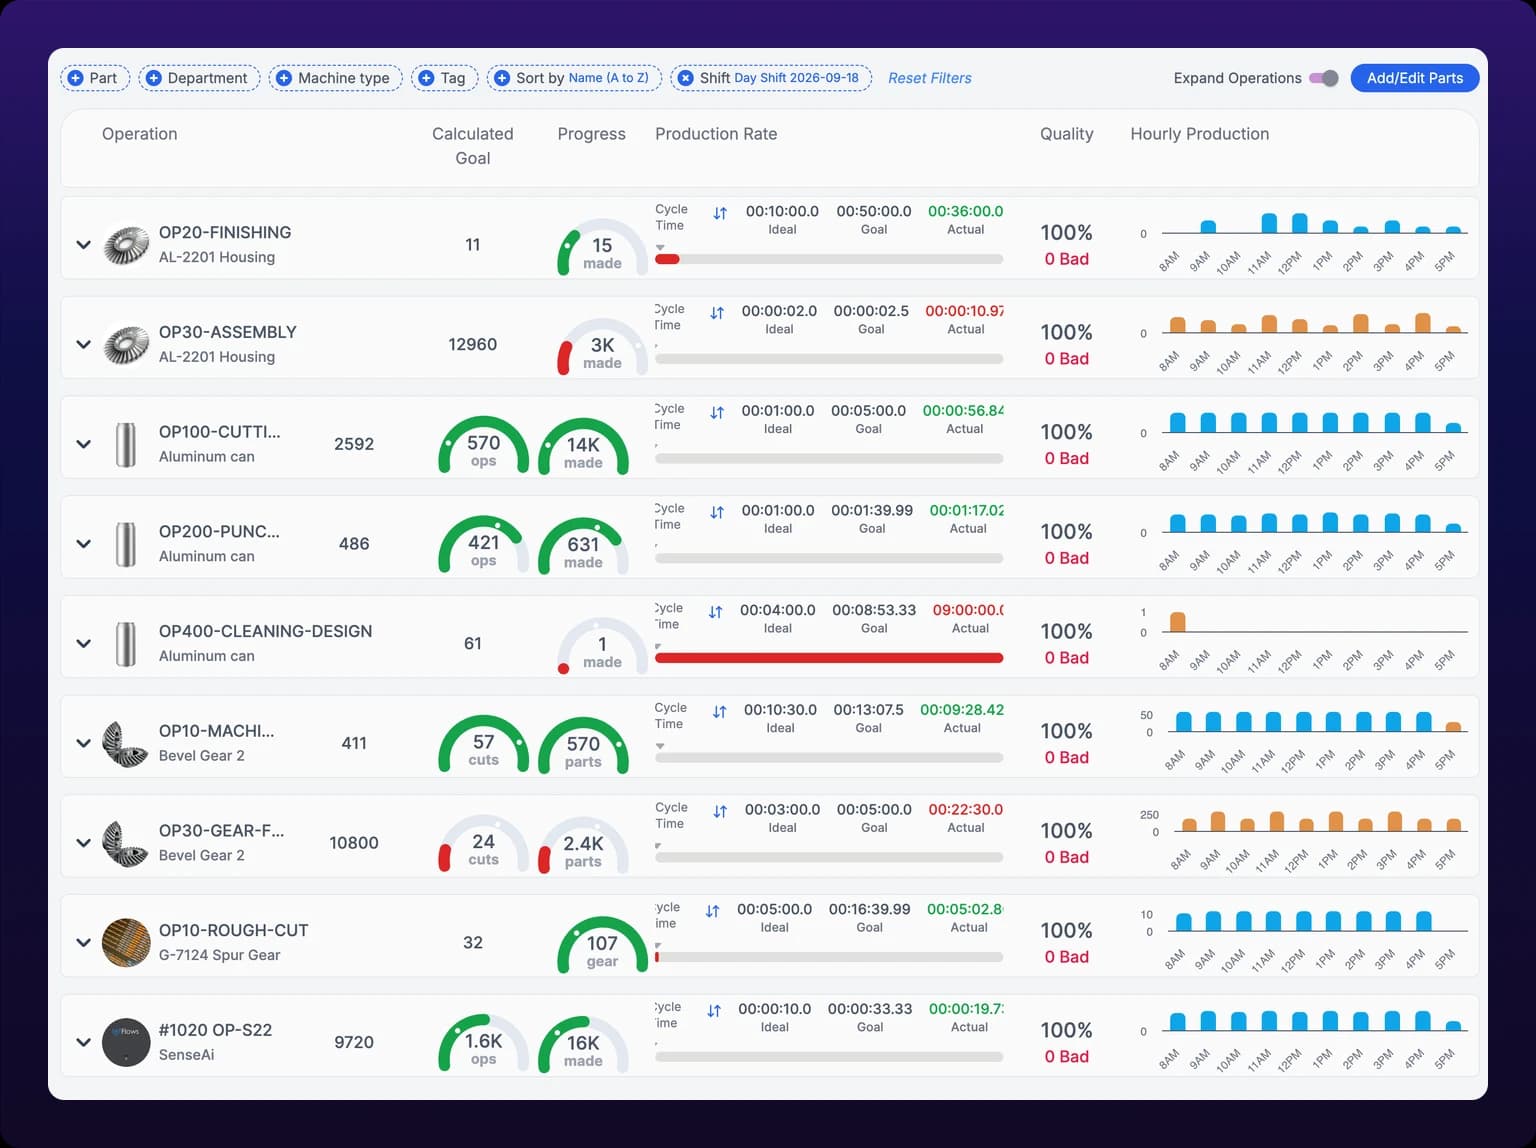Click the plus icon on Department filter
1536x1148 pixels.
(x=153, y=78)
